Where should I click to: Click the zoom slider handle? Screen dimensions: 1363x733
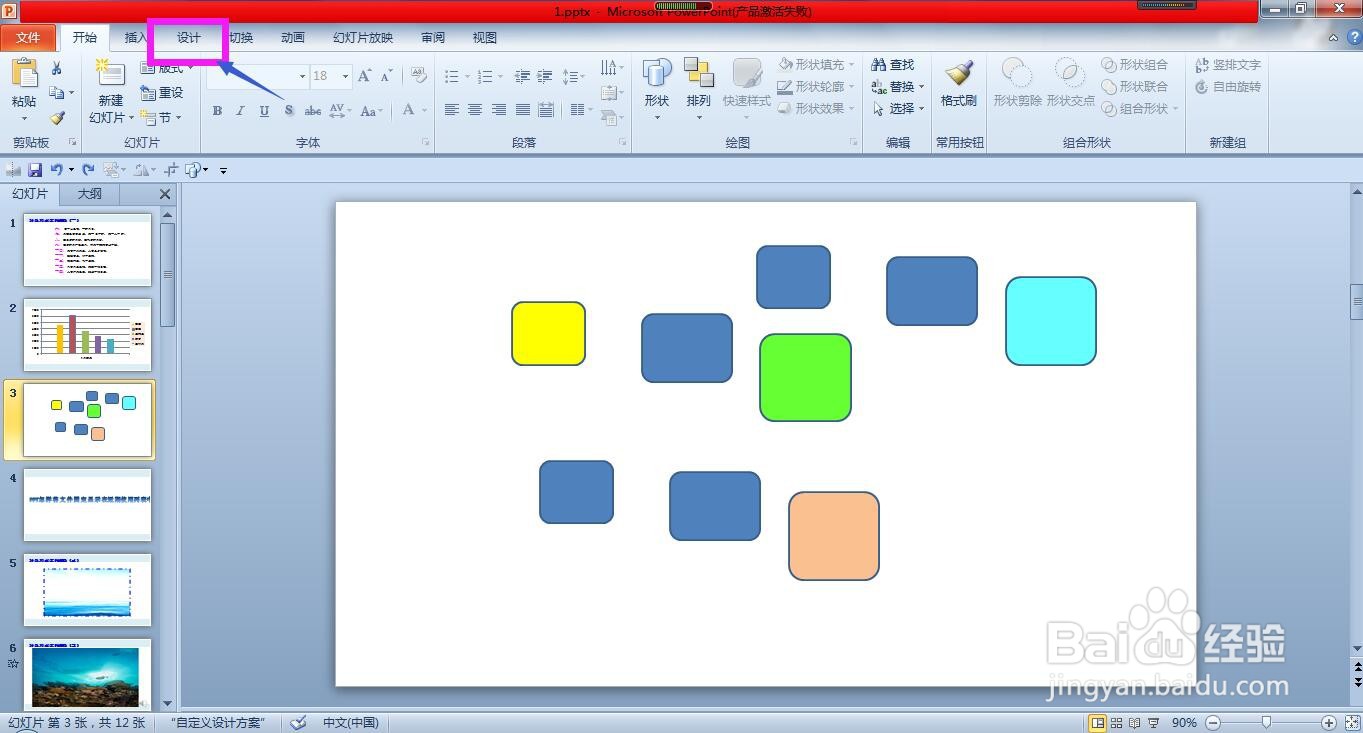click(x=1267, y=723)
